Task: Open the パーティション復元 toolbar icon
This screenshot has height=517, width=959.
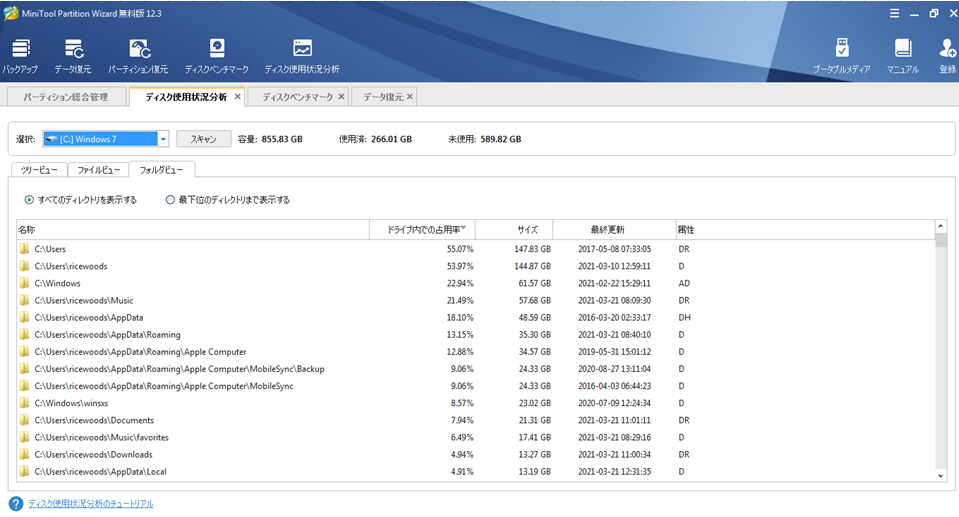Action: pos(138,56)
